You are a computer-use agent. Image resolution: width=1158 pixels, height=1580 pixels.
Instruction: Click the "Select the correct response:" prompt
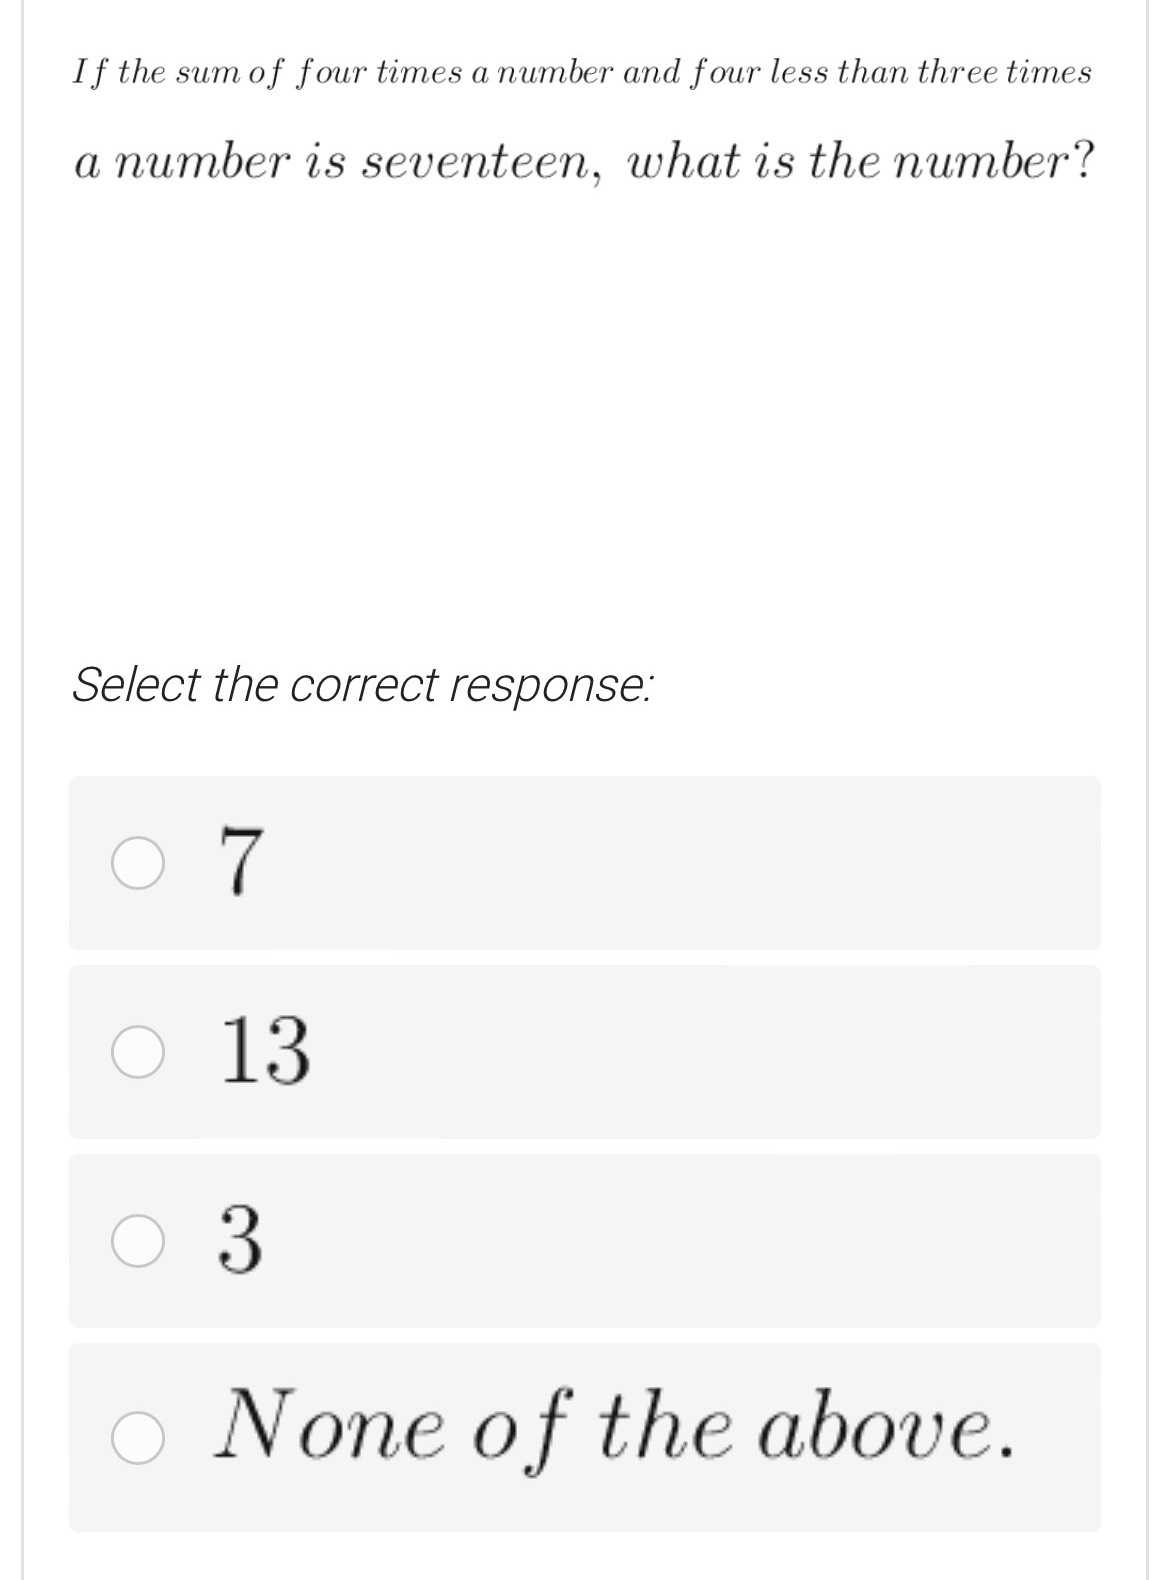click(x=363, y=685)
